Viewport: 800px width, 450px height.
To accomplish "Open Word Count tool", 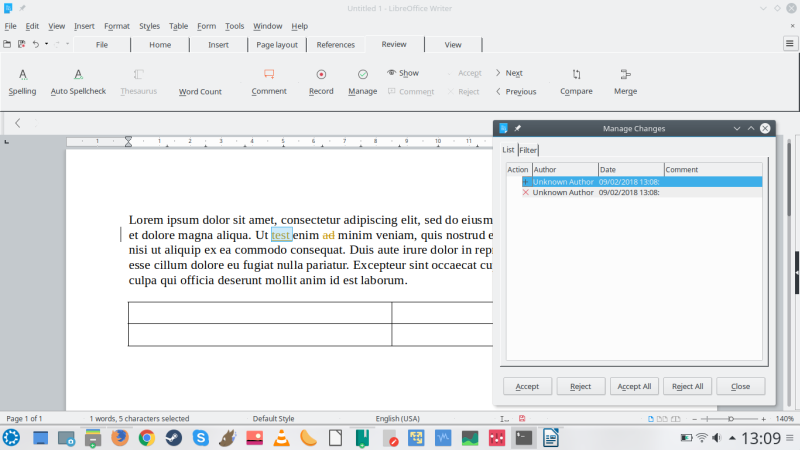I will (200, 91).
